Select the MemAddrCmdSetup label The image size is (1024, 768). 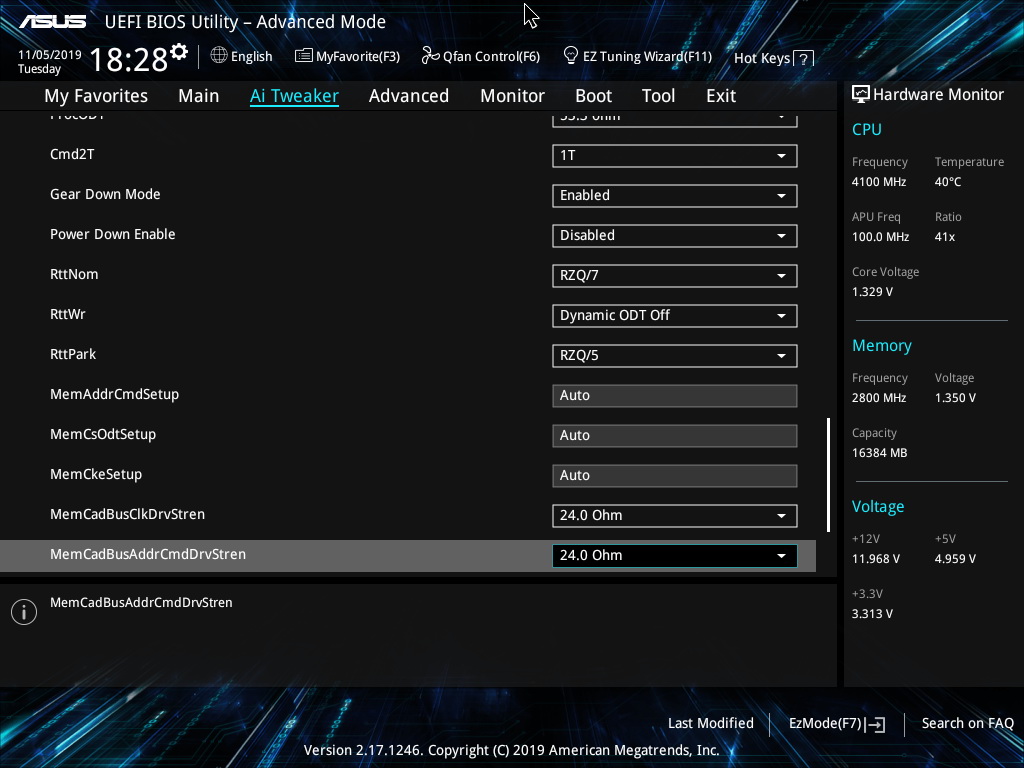114,394
